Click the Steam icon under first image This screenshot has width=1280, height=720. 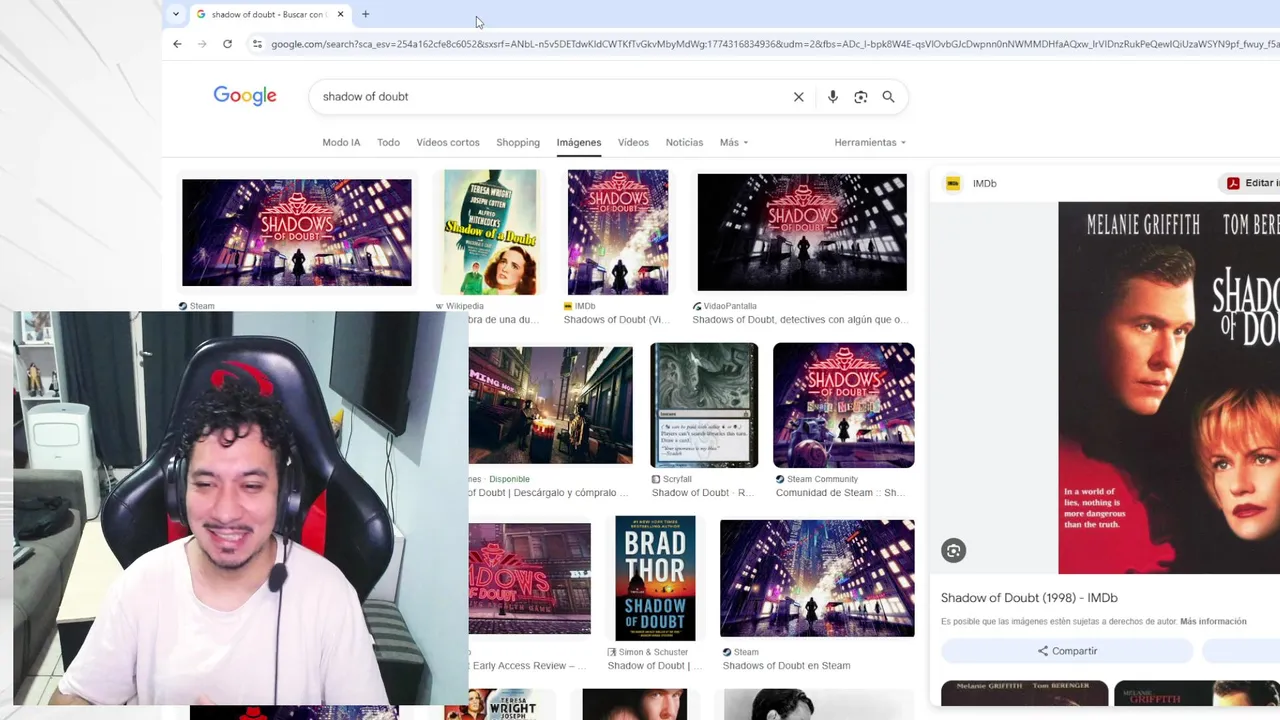click(183, 306)
